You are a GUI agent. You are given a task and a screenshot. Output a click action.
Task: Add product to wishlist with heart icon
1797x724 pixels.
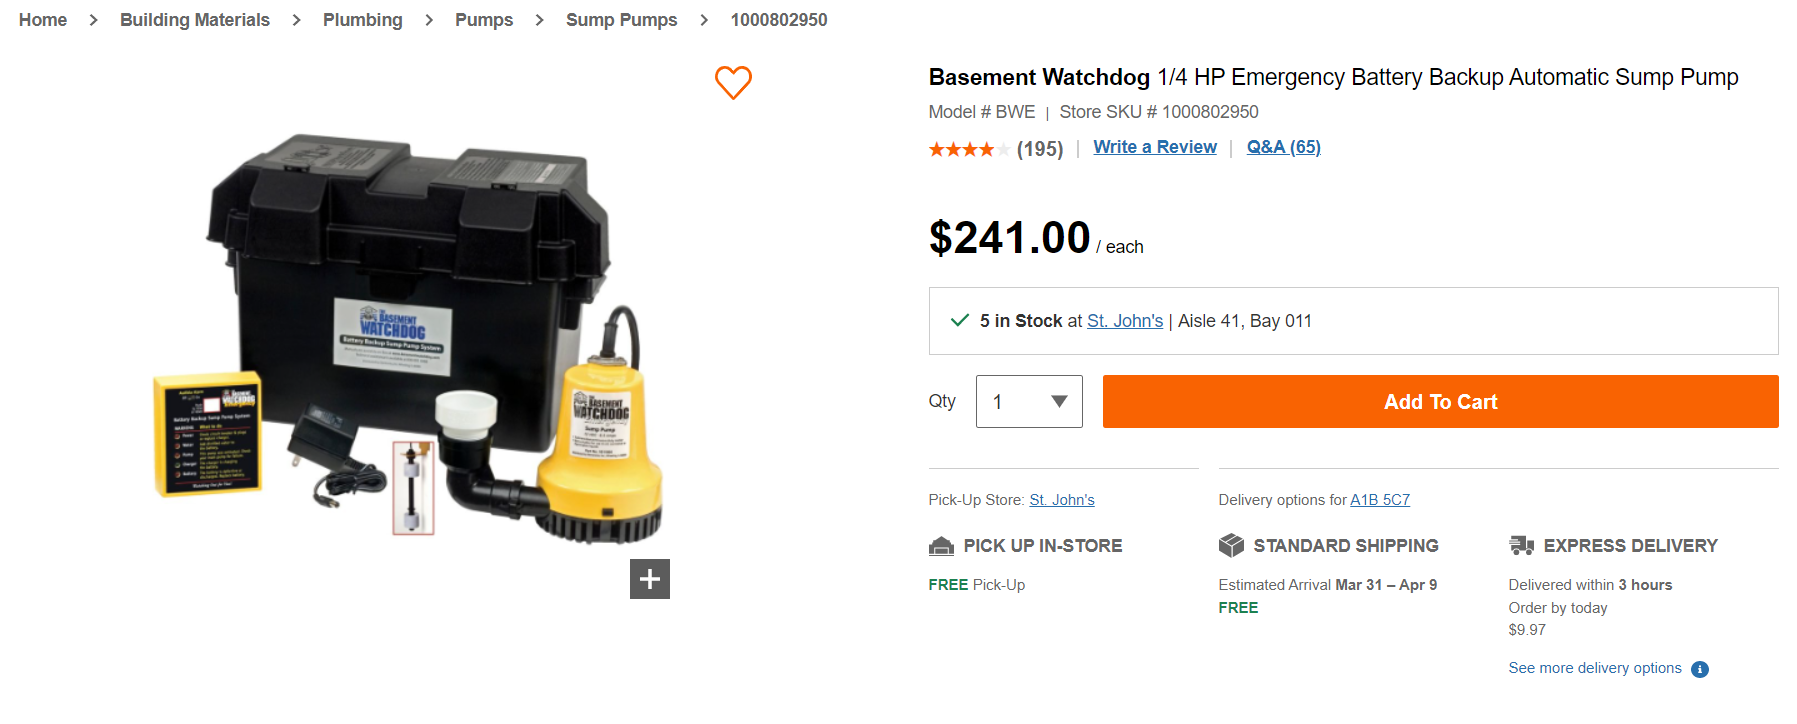[733, 82]
